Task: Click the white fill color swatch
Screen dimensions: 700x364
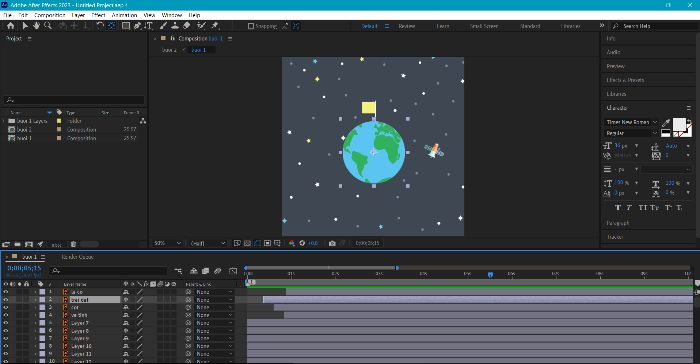Action: point(679,125)
